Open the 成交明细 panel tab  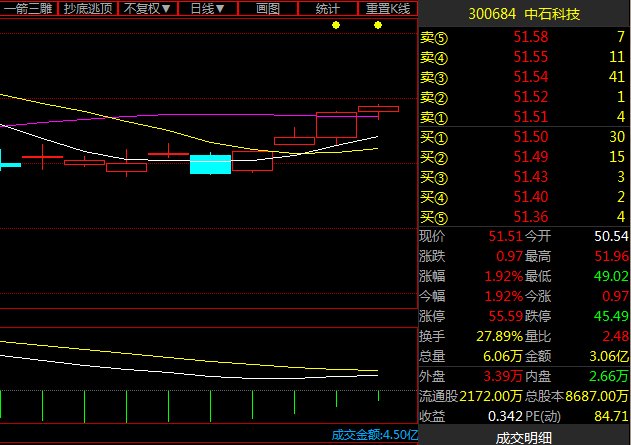pos(524,437)
